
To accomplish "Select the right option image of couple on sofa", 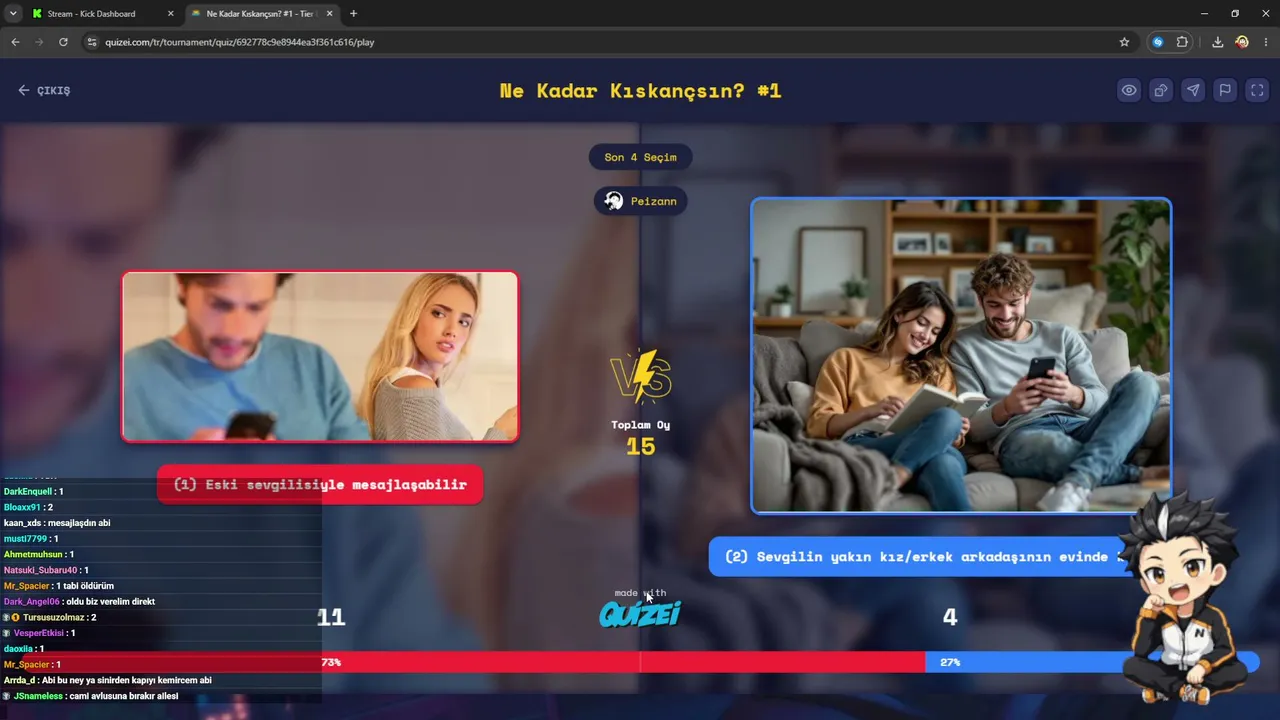I will [x=961, y=356].
